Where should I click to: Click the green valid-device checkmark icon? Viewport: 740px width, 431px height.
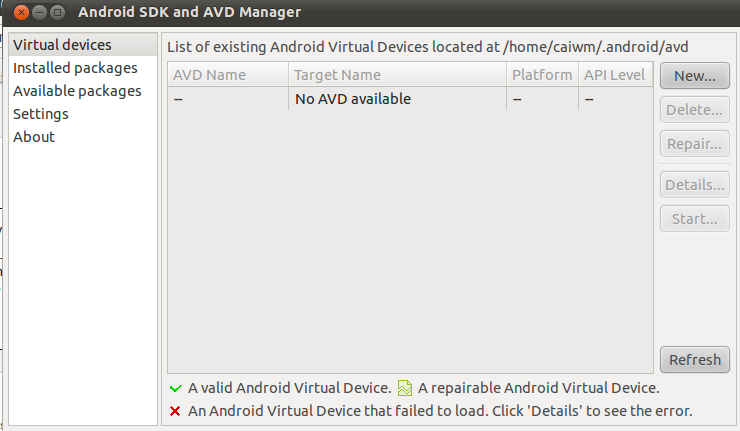click(x=176, y=389)
